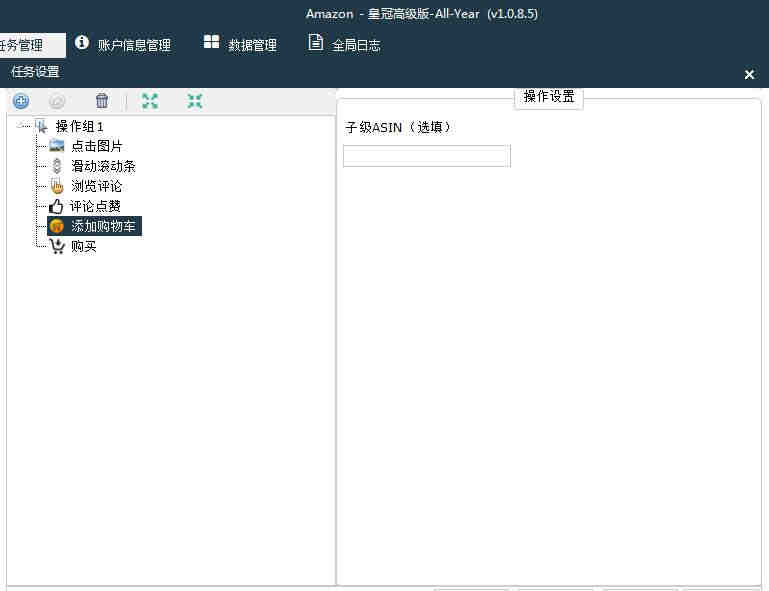Click the add operation plus icon
The width and height of the screenshot is (769, 591).
[x=21, y=102]
